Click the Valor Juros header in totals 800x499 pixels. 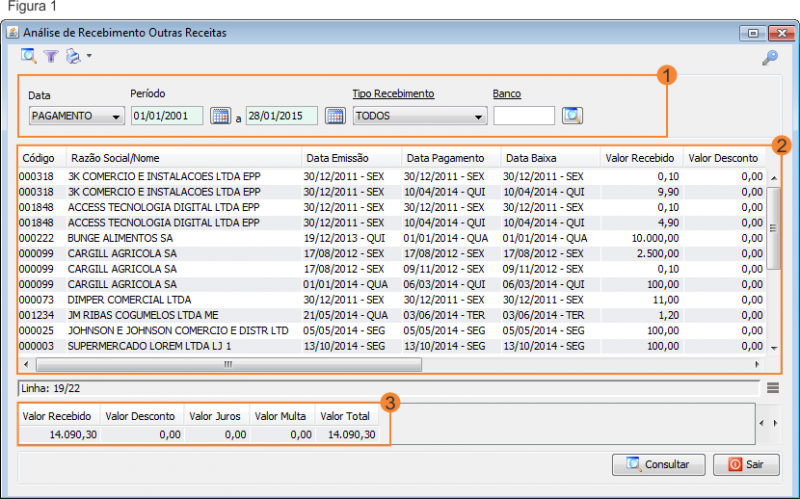point(215,416)
